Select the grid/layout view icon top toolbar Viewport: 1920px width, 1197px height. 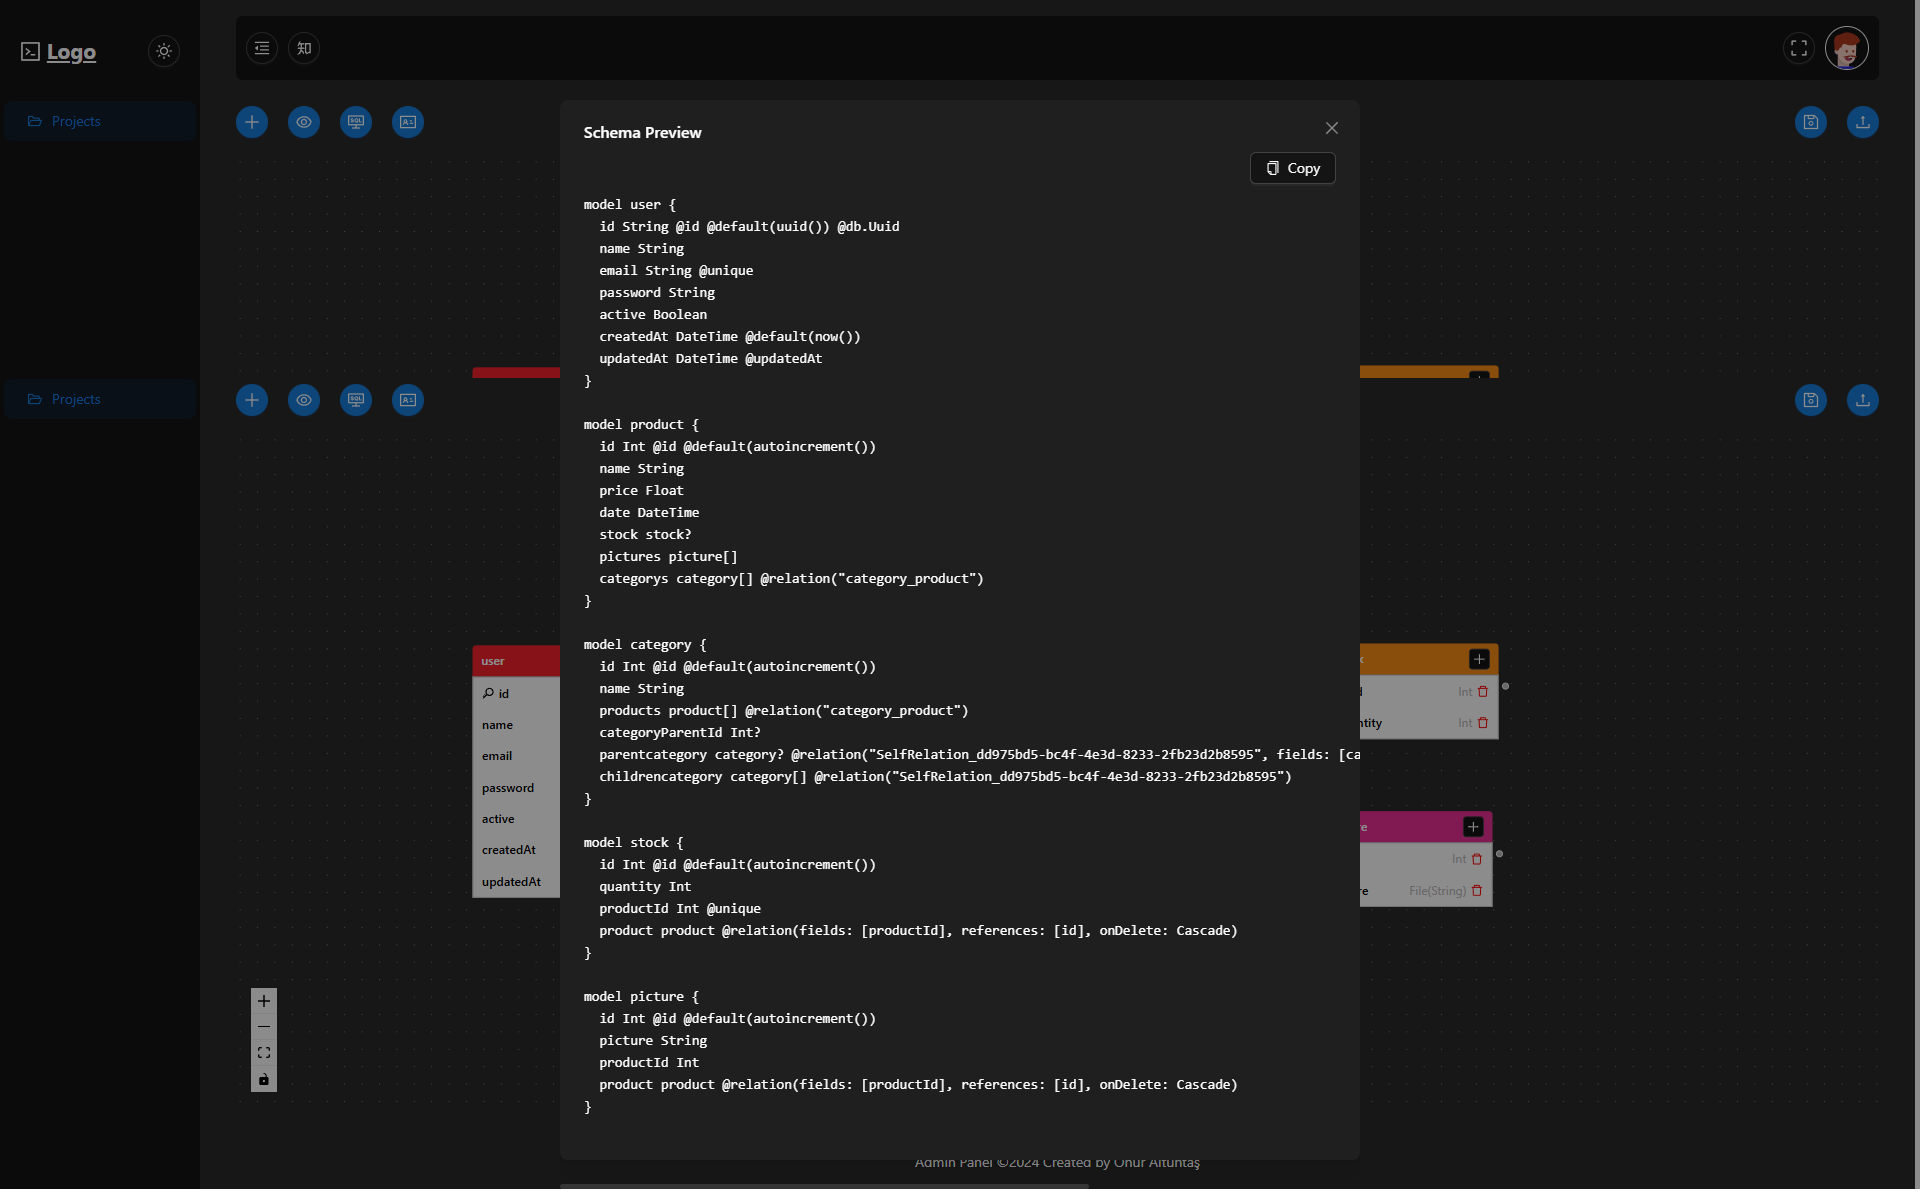pos(408,121)
